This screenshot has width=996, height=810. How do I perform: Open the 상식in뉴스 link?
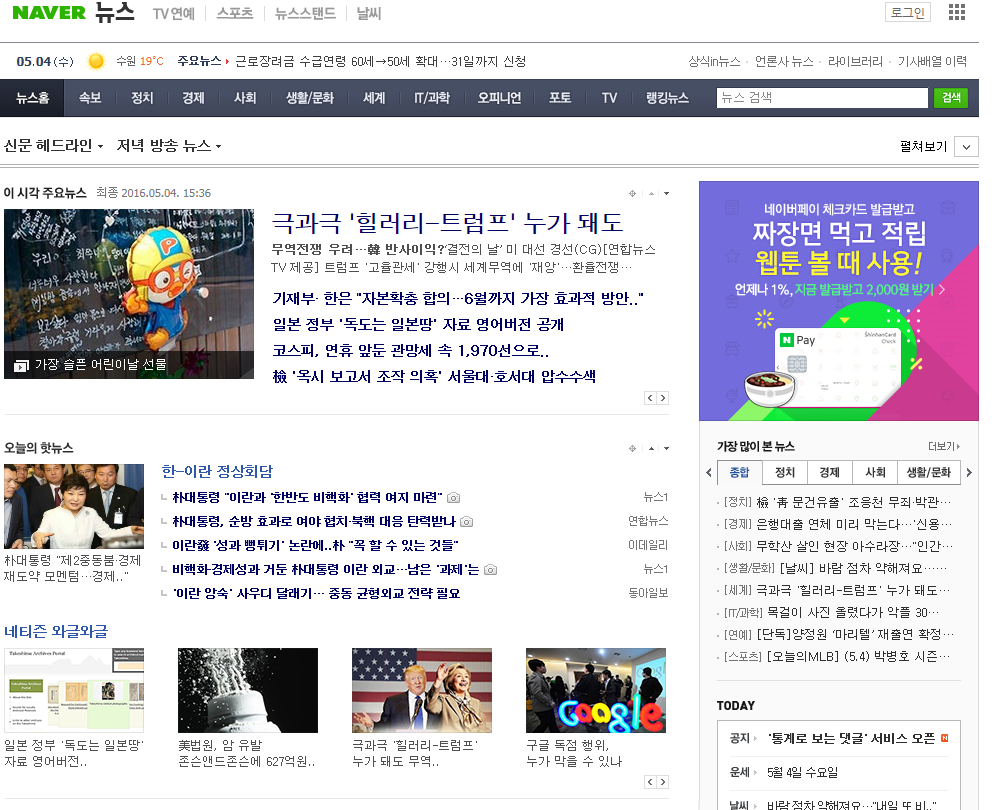pyautogui.click(x=714, y=62)
